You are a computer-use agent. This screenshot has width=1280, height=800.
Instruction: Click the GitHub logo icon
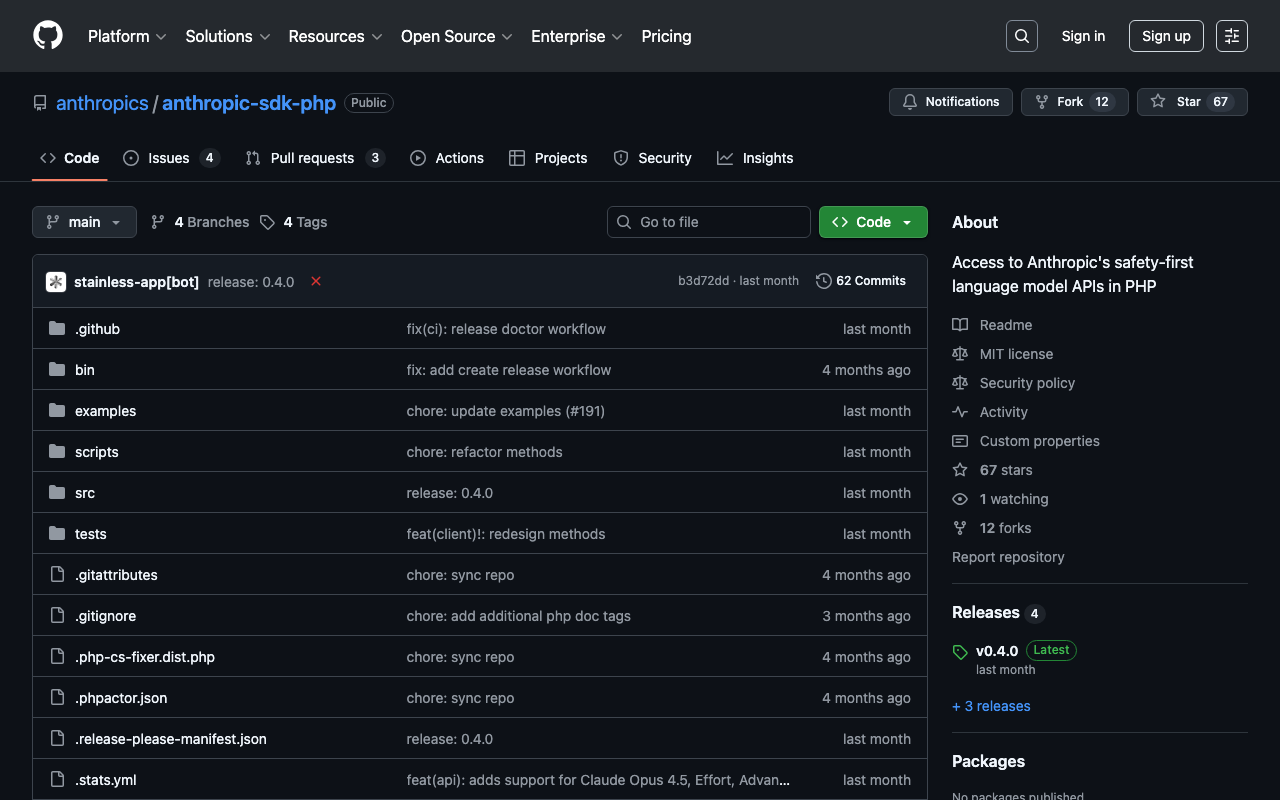tap(48, 36)
